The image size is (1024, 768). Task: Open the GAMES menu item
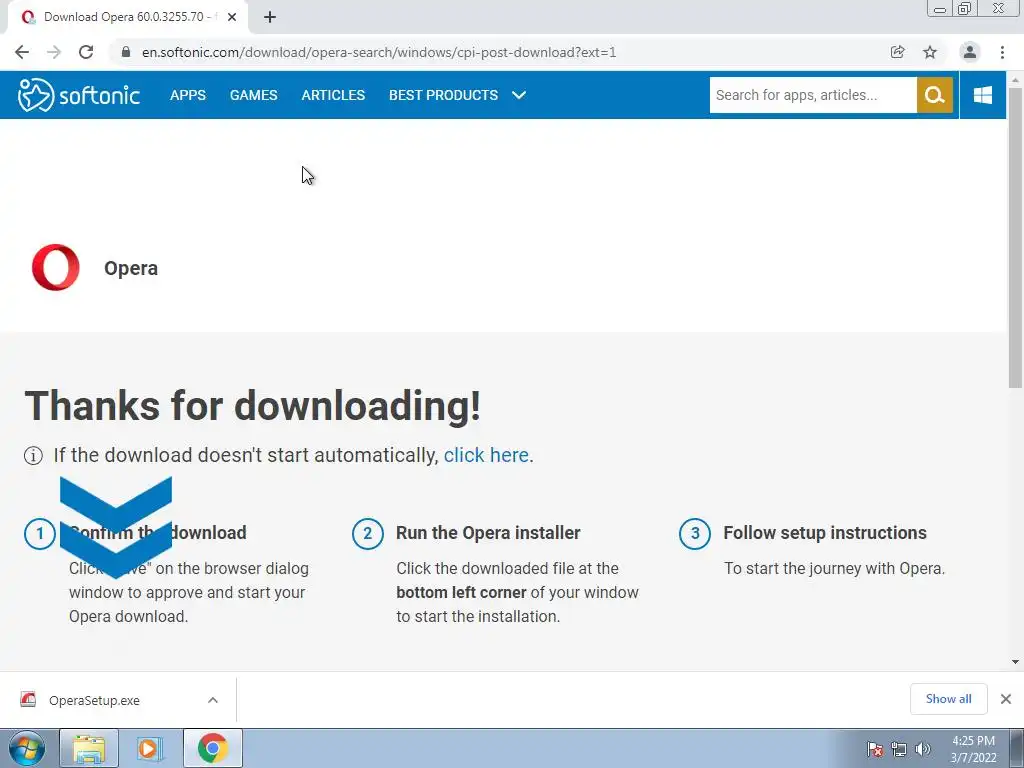point(253,95)
